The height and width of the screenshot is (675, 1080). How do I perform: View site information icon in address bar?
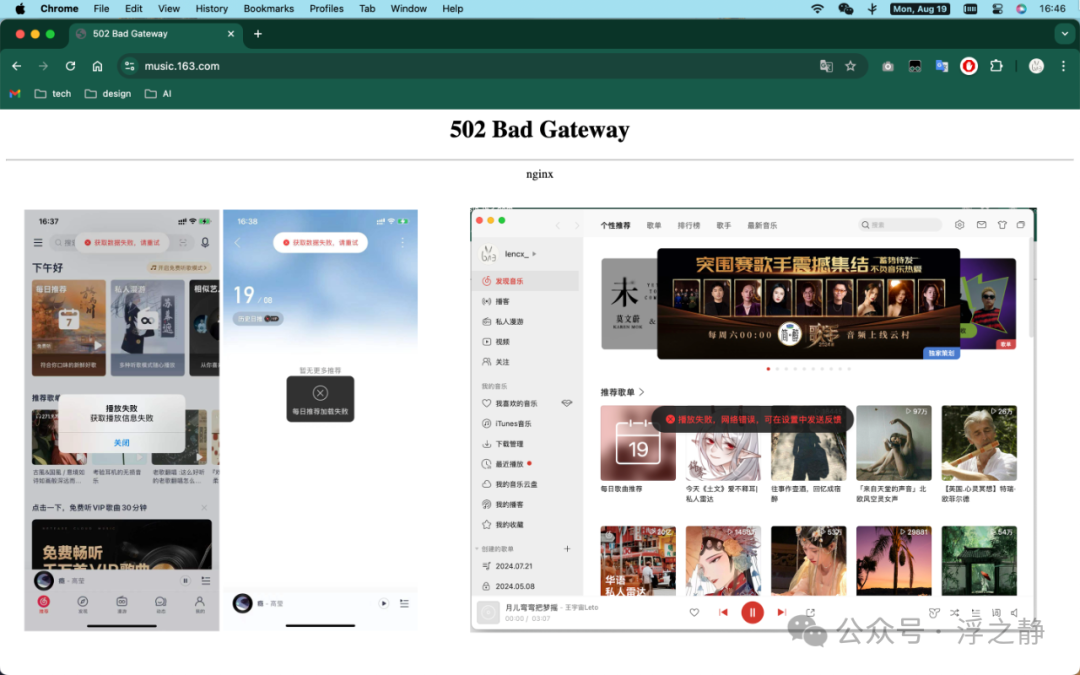[129, 66]
